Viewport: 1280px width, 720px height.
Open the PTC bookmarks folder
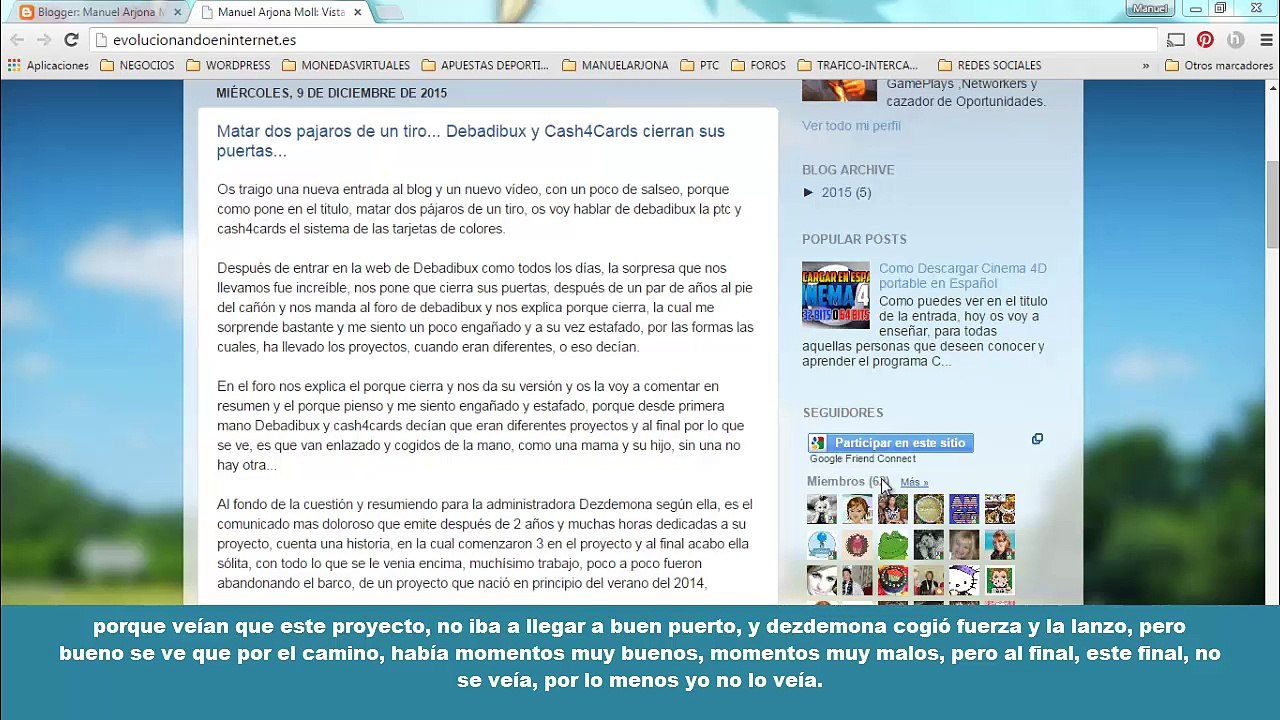tap(700, 65)
